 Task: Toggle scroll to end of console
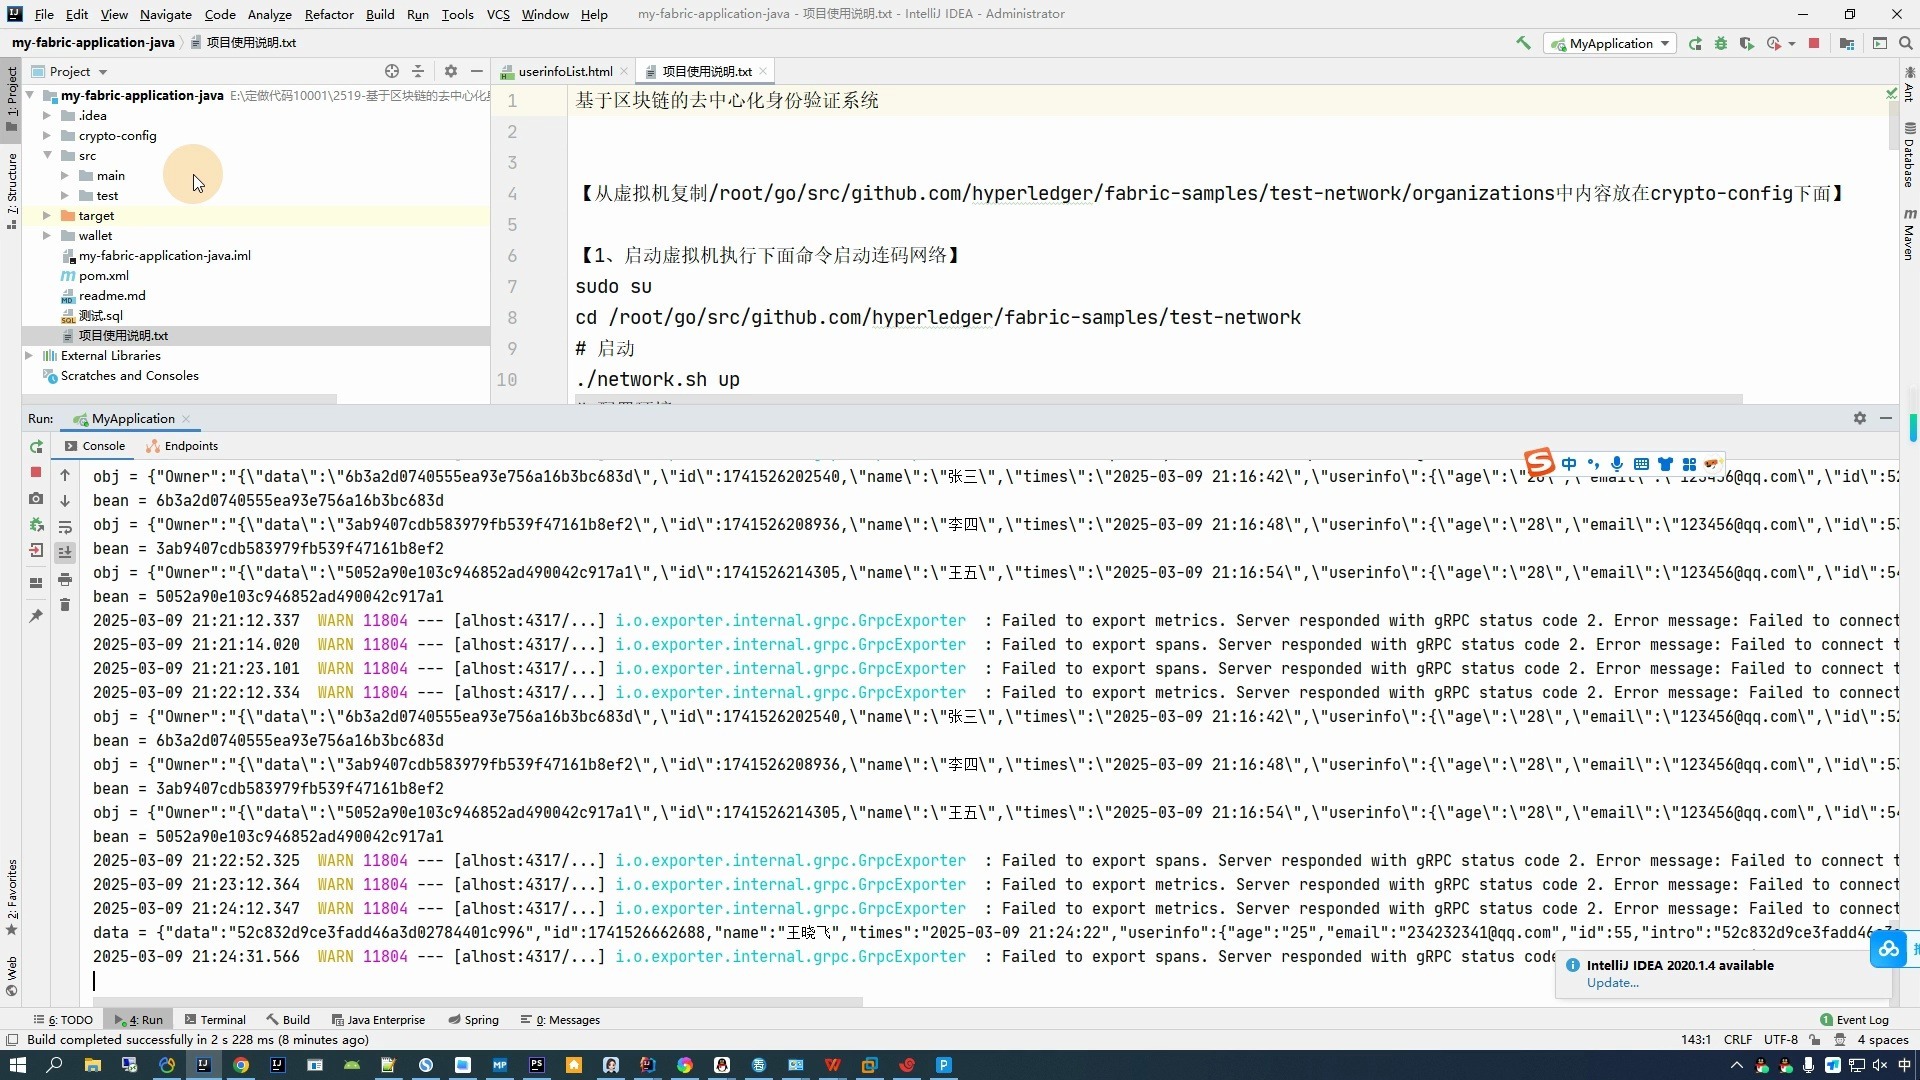(65, 552)
